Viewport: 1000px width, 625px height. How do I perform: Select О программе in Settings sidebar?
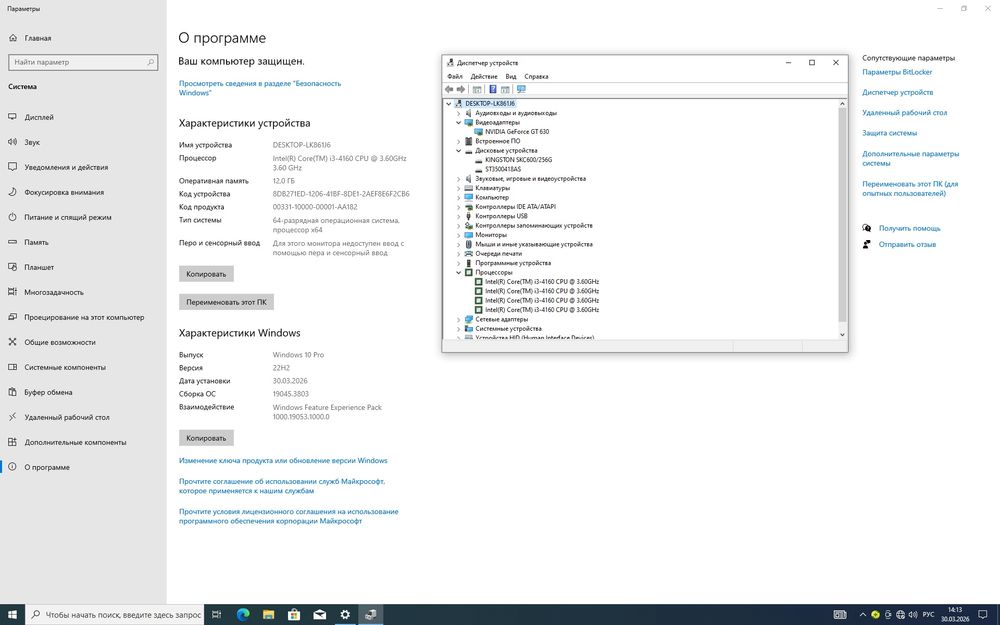click(83, 467)
